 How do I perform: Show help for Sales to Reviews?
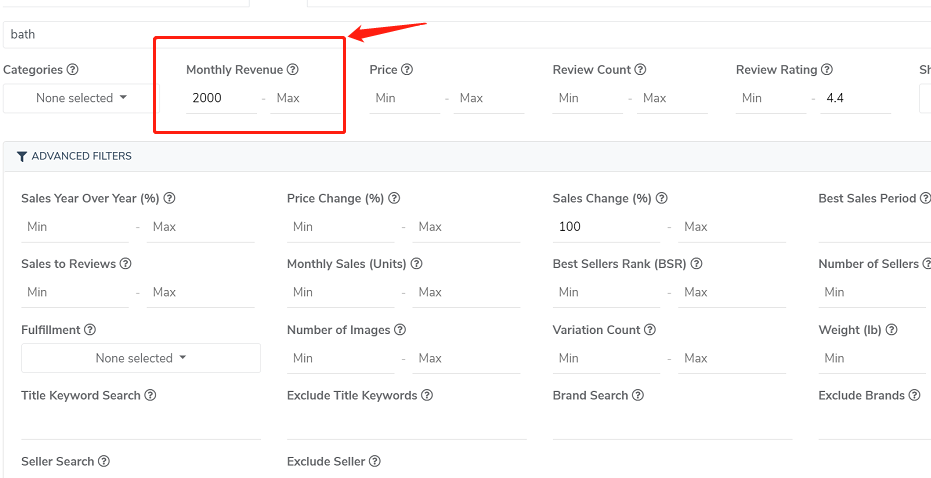click(x=125, y=264)
